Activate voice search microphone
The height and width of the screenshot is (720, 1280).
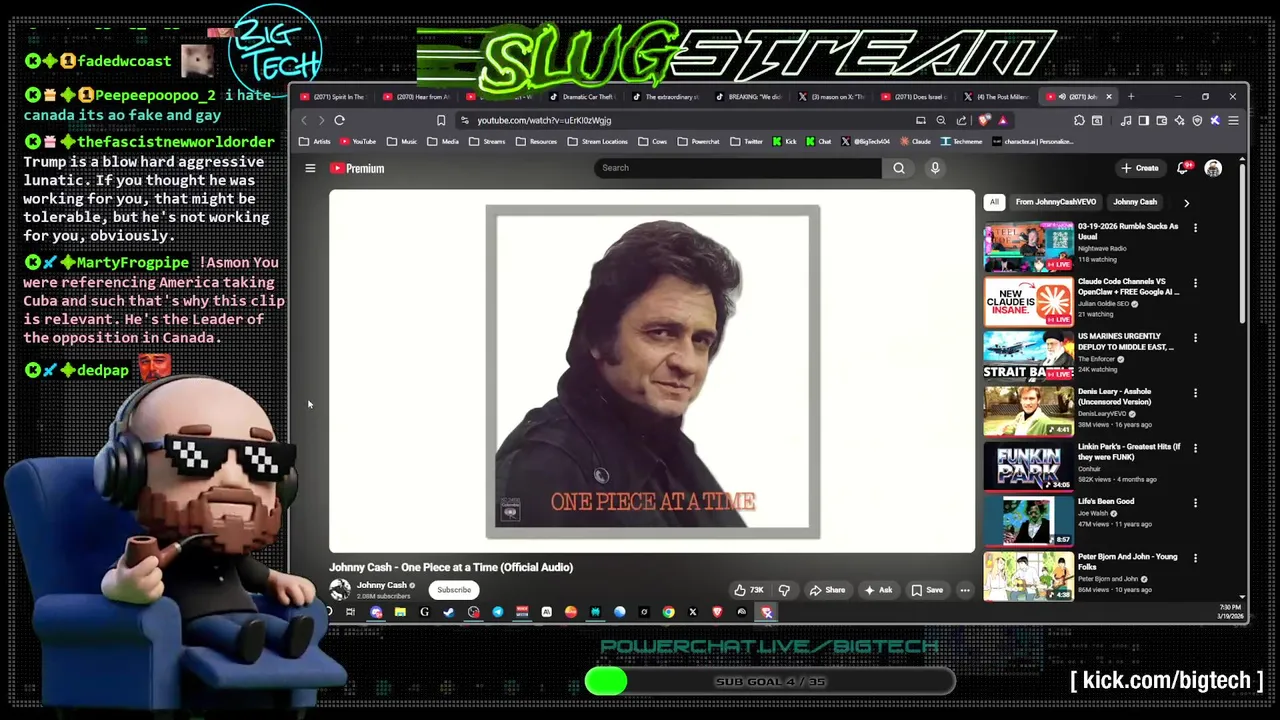935,168
